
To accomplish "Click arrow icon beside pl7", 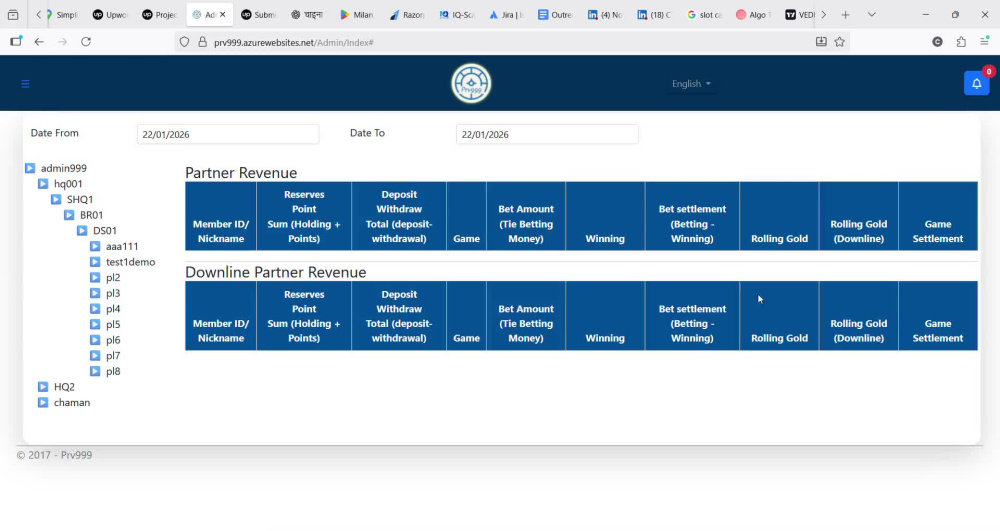I will pos(95,356).
